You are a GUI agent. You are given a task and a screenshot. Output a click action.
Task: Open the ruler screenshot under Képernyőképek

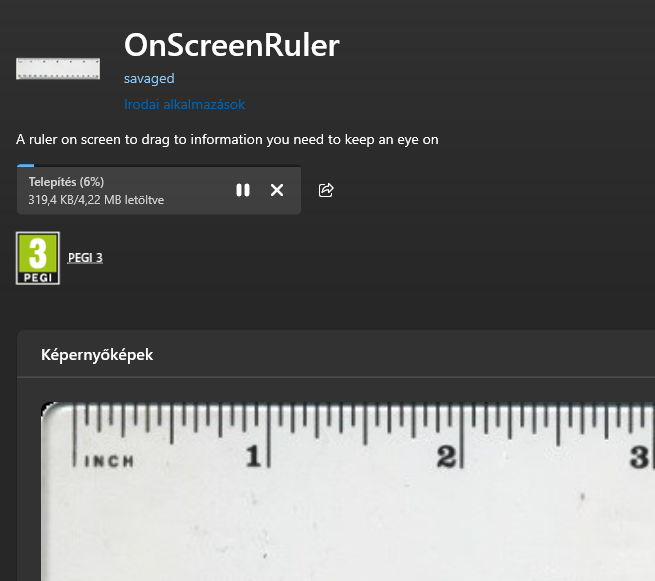pos(348,491)
